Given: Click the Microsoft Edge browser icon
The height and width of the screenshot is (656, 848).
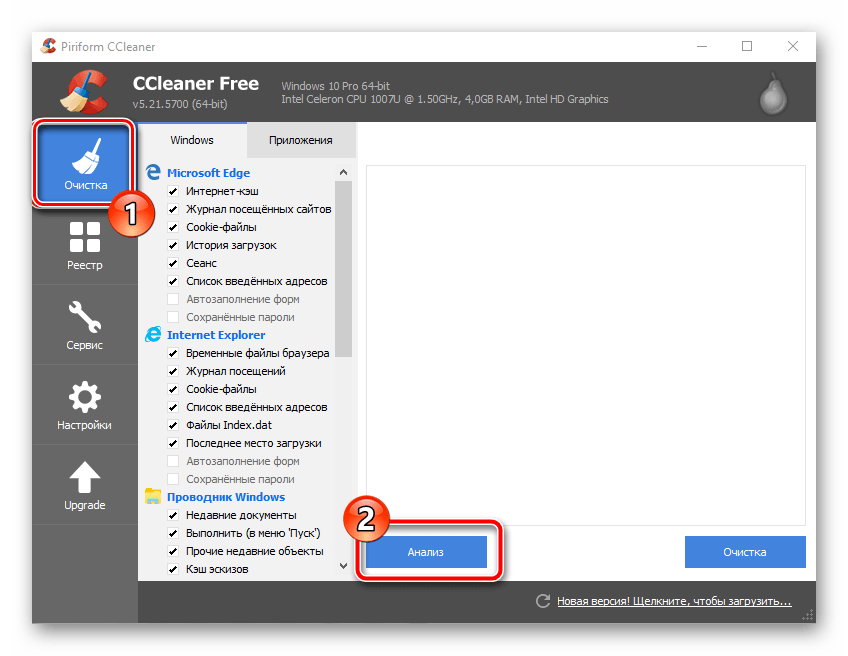Looking at the screenshot, I should (153, 173).
